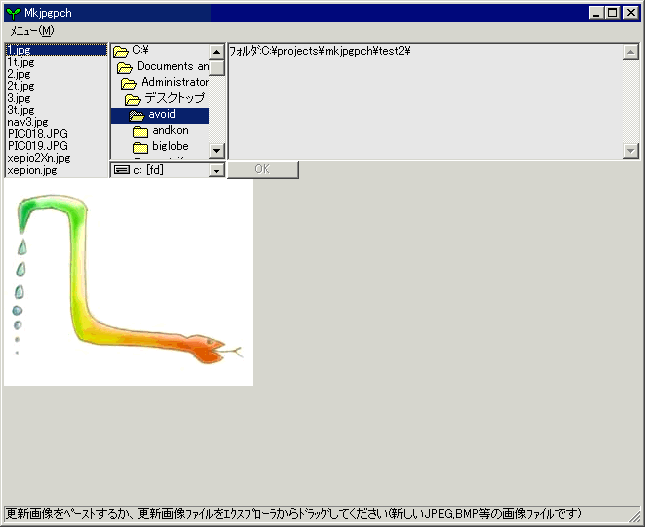Open the c: [fd] drive dropdown
645x527 pixels.
pos(217,170)
